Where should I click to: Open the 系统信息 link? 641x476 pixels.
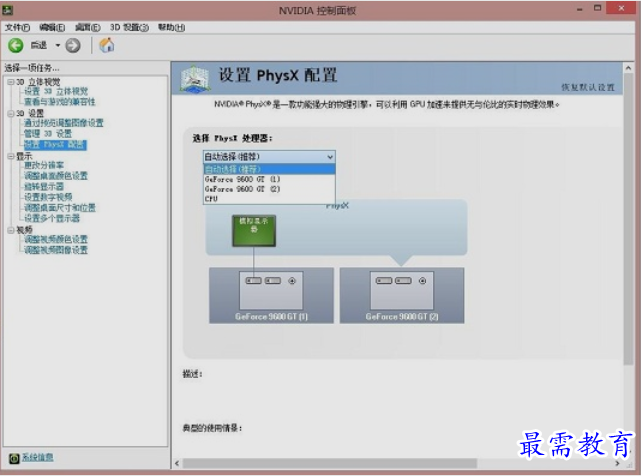(x=38, y=457)
